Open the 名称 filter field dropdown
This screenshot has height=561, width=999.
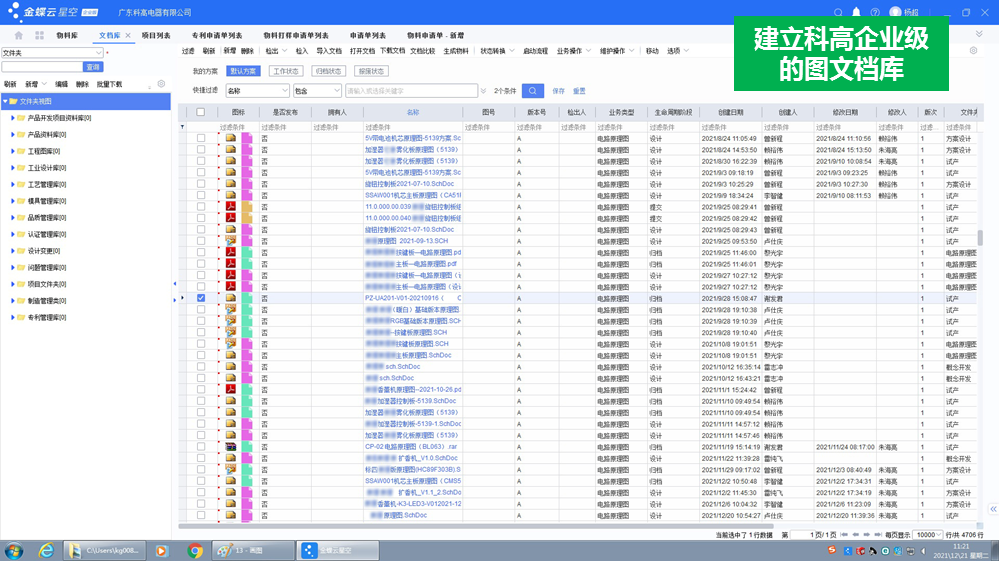click(257, 91)
